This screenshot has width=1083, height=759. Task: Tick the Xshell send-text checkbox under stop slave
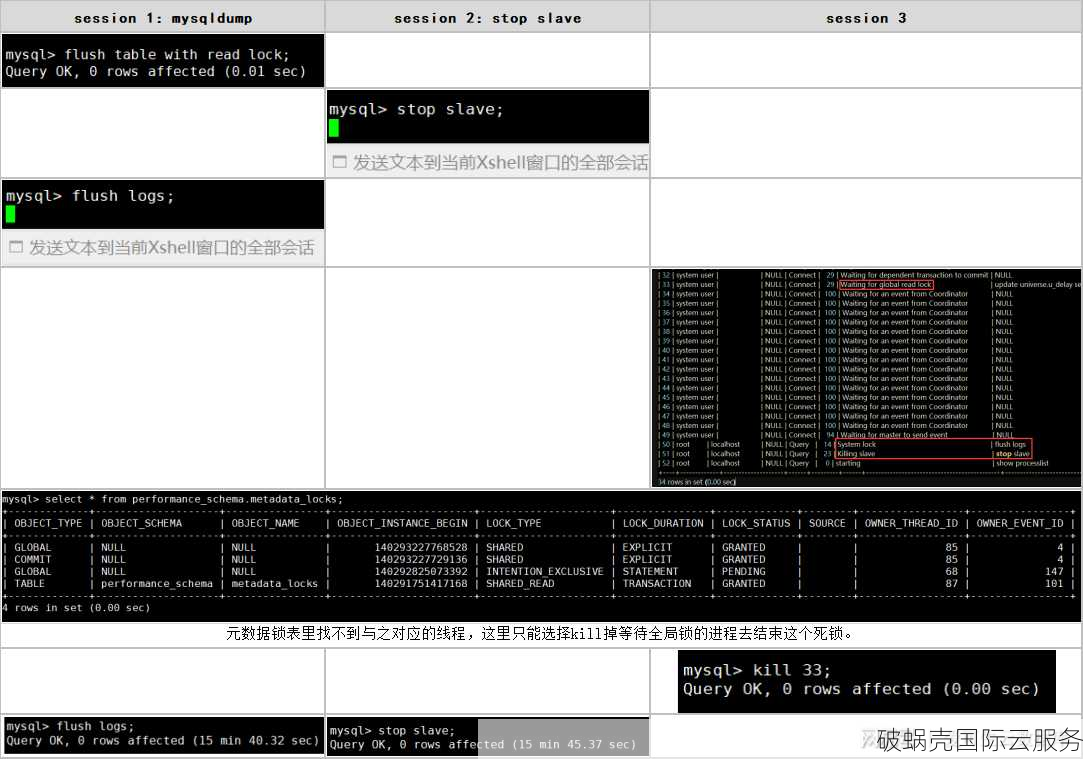(339, 162)
